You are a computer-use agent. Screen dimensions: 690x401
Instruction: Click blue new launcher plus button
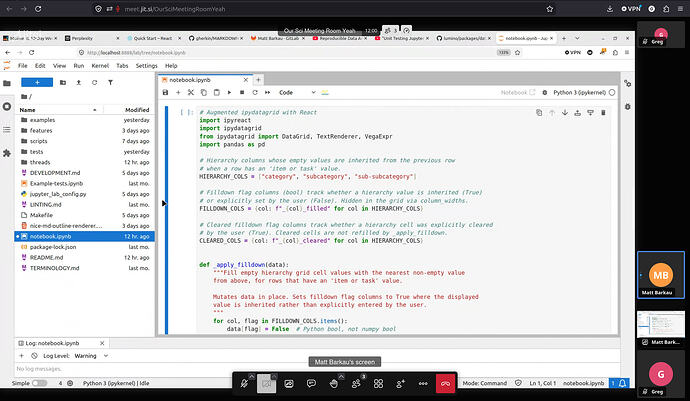tap(37, 82)
